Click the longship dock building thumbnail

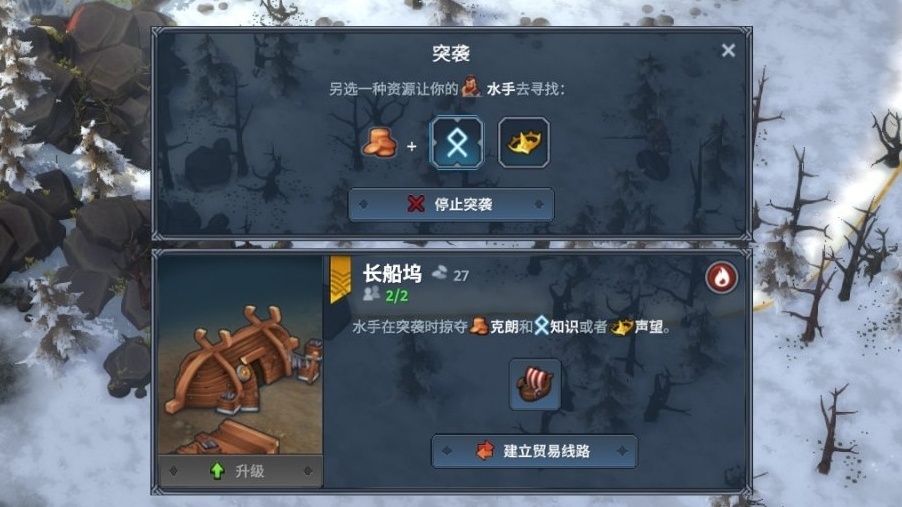pyautogui.click(x=241, y=355)
